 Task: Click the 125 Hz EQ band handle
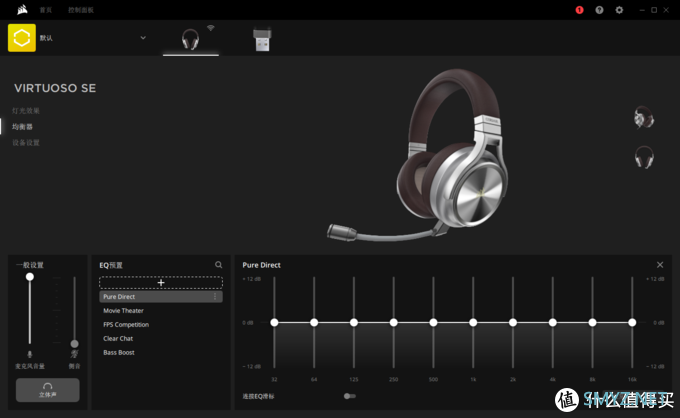coord(354,322)
